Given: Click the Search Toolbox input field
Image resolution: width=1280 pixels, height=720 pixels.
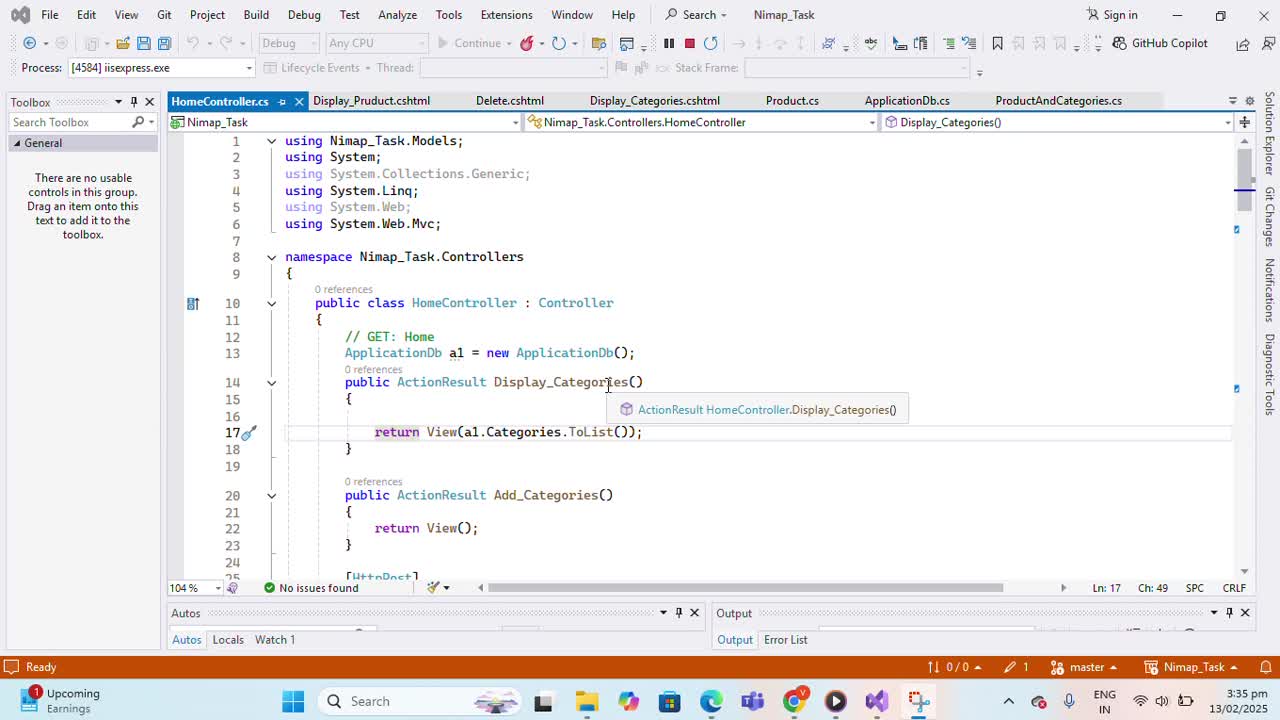Looking at the screenshot, I should [68, 122].
